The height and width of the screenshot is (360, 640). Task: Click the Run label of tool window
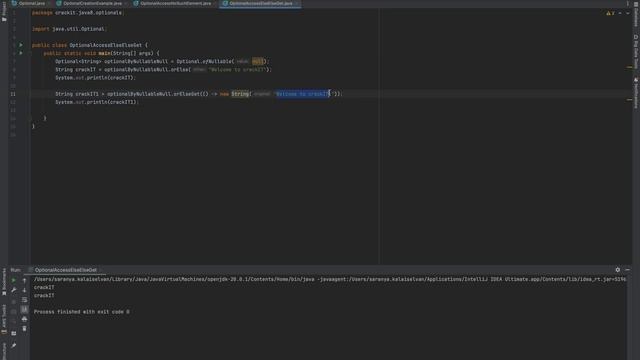coord(16,270)
